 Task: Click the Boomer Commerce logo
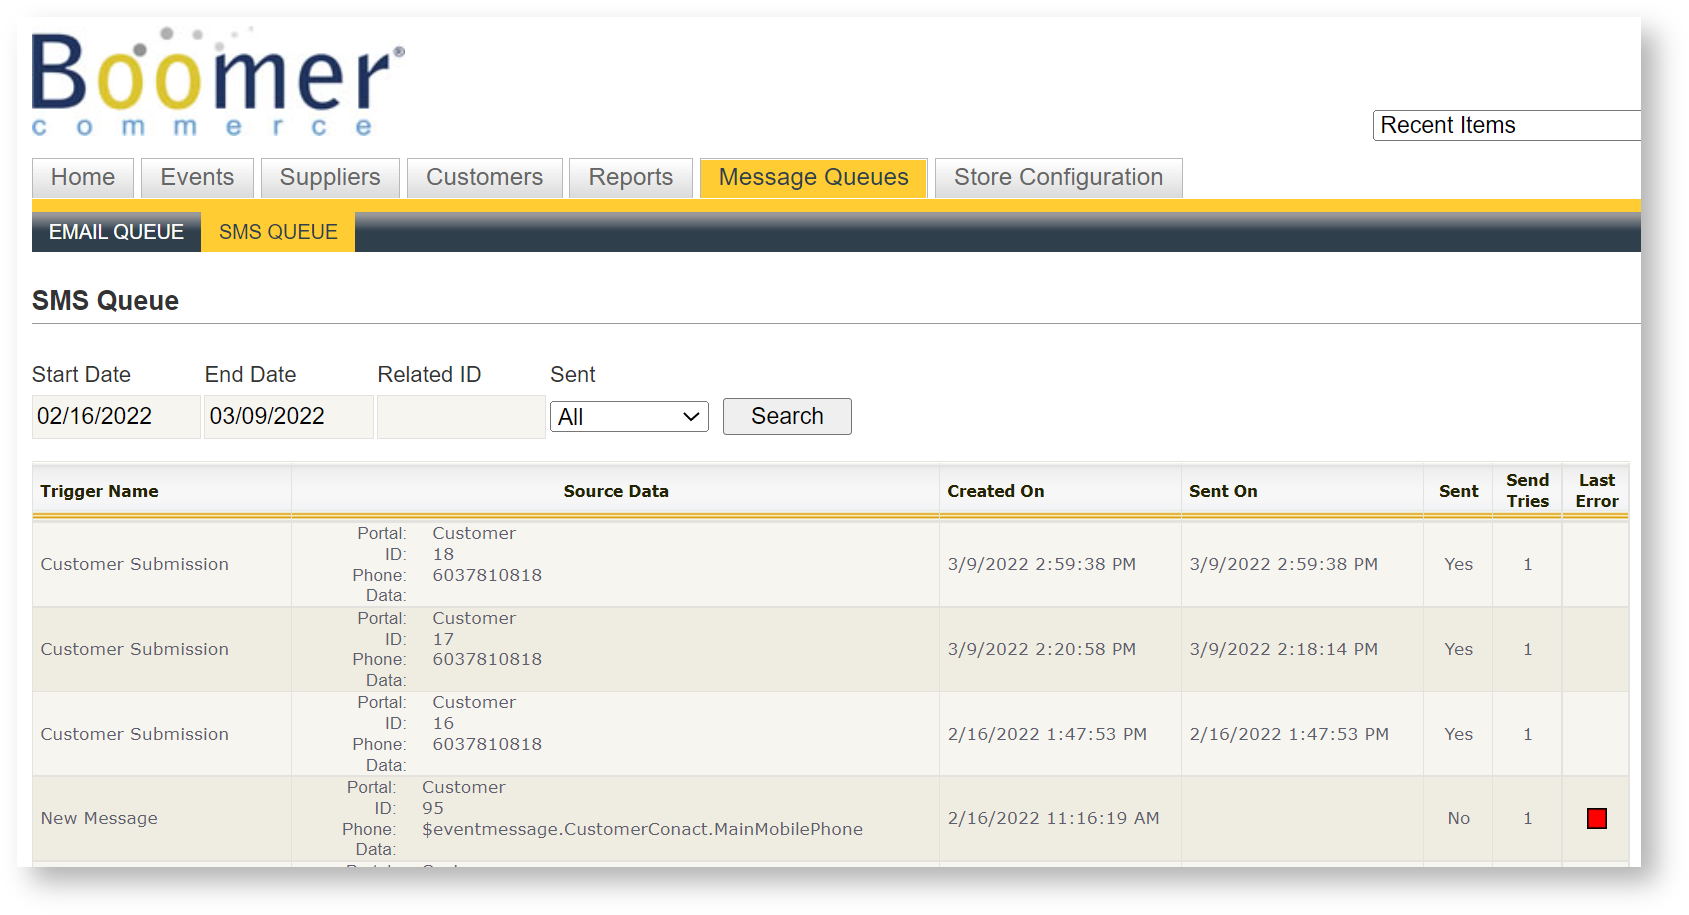[217, 82]
